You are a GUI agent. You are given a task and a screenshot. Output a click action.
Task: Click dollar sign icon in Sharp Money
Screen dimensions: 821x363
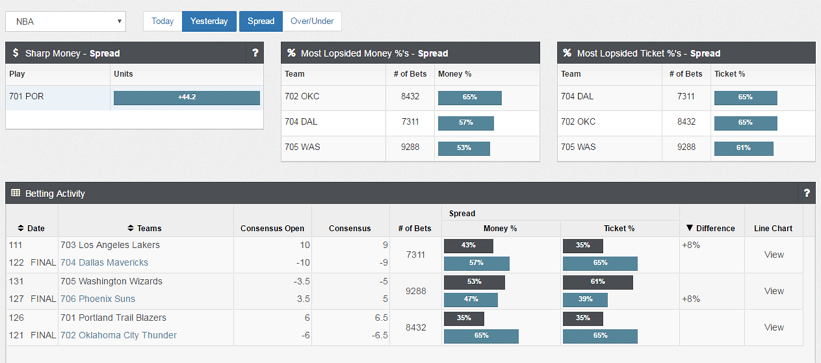(x=16, y=53)
